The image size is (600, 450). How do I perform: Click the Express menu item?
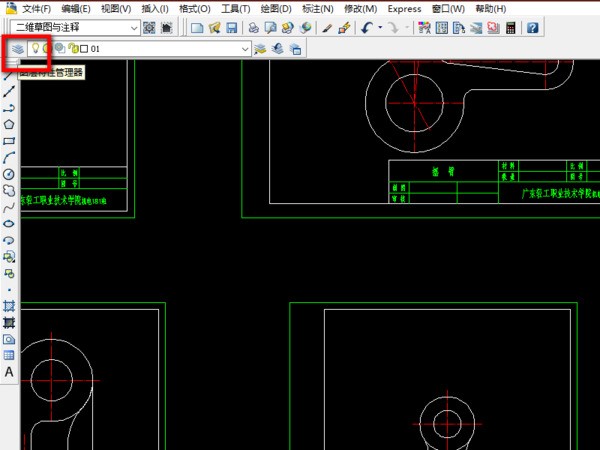click(404, 8)
